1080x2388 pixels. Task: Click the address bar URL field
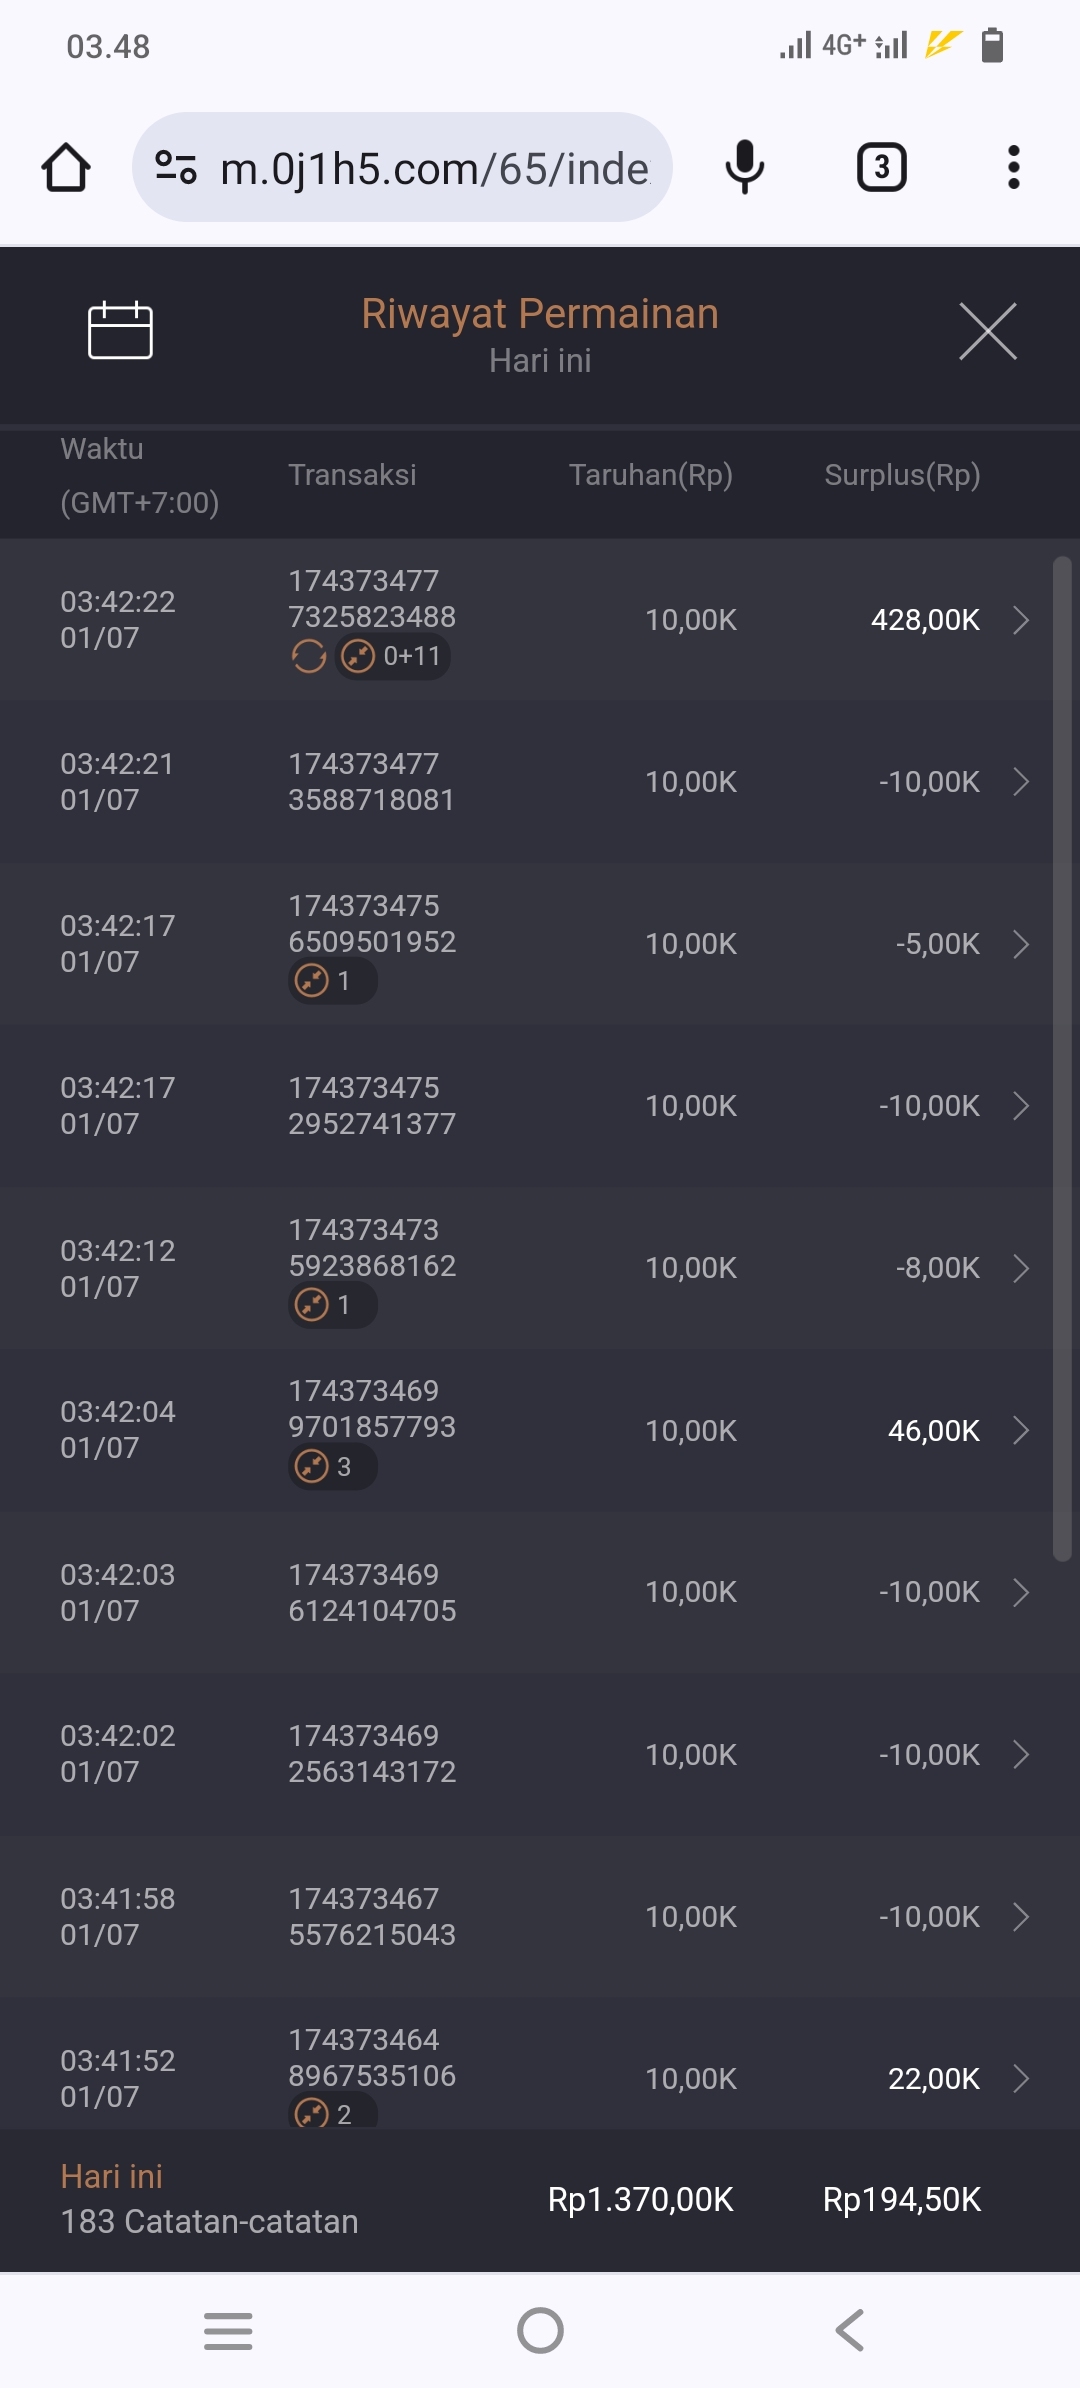tap(434, 168)
